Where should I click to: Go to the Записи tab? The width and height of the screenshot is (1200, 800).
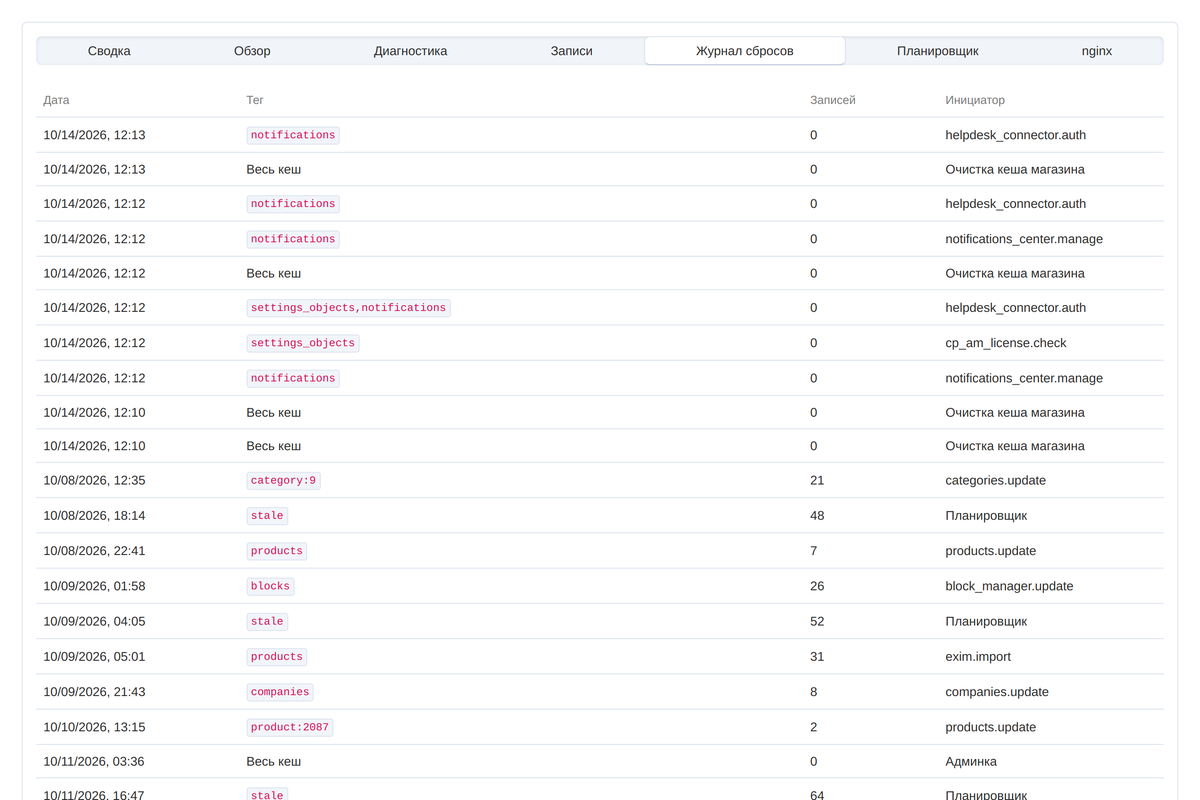click(x=572, y=51)
